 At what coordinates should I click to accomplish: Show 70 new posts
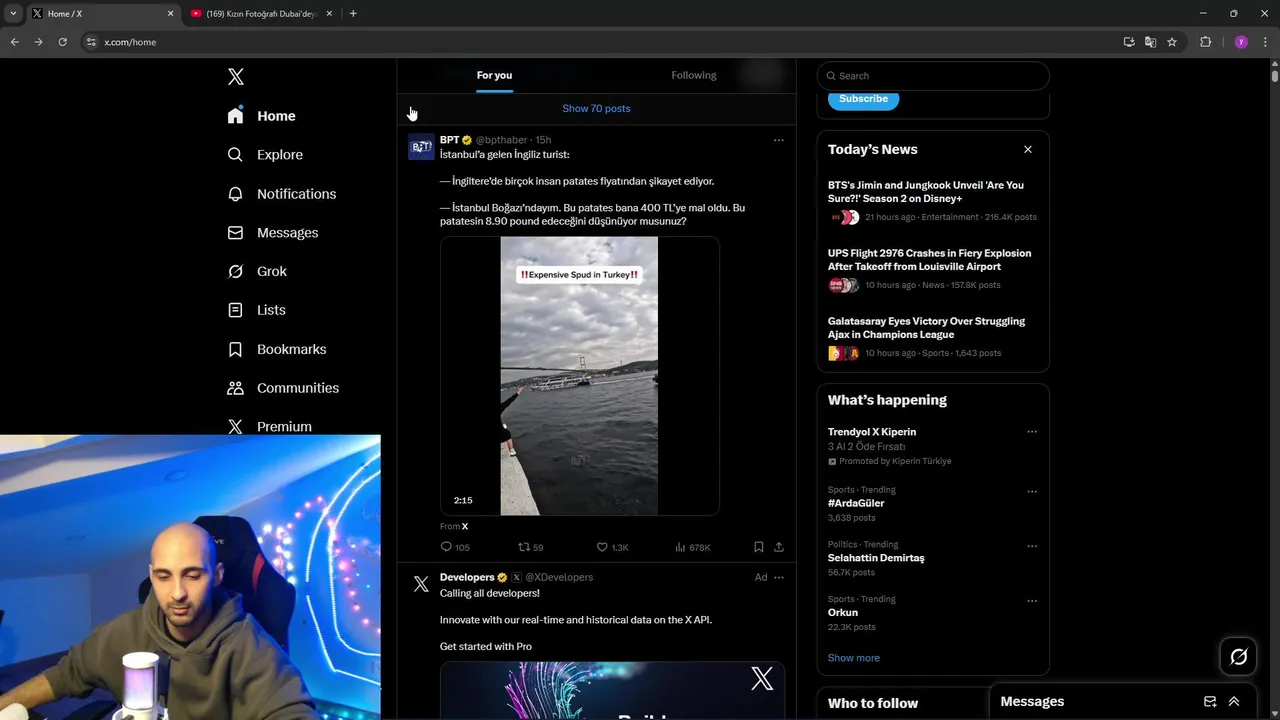596,108
